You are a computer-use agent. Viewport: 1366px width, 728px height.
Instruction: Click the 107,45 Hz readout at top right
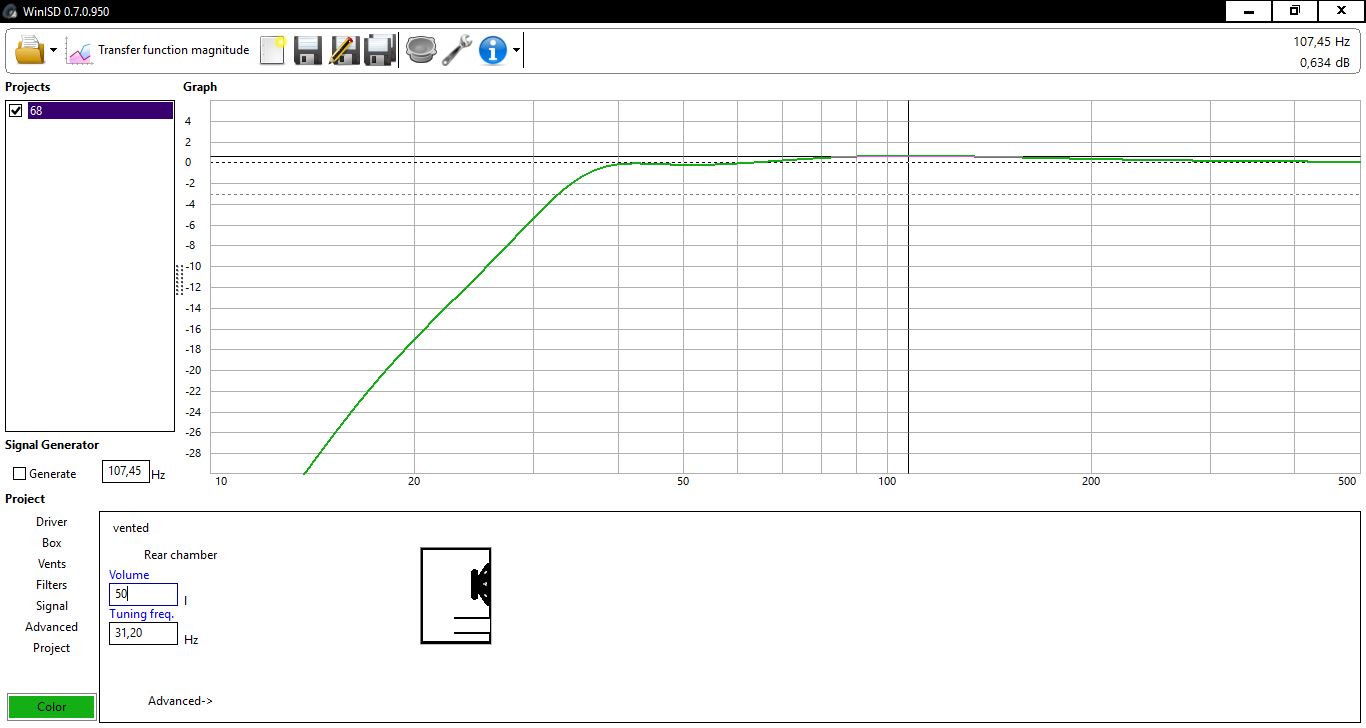[1321, 41]
